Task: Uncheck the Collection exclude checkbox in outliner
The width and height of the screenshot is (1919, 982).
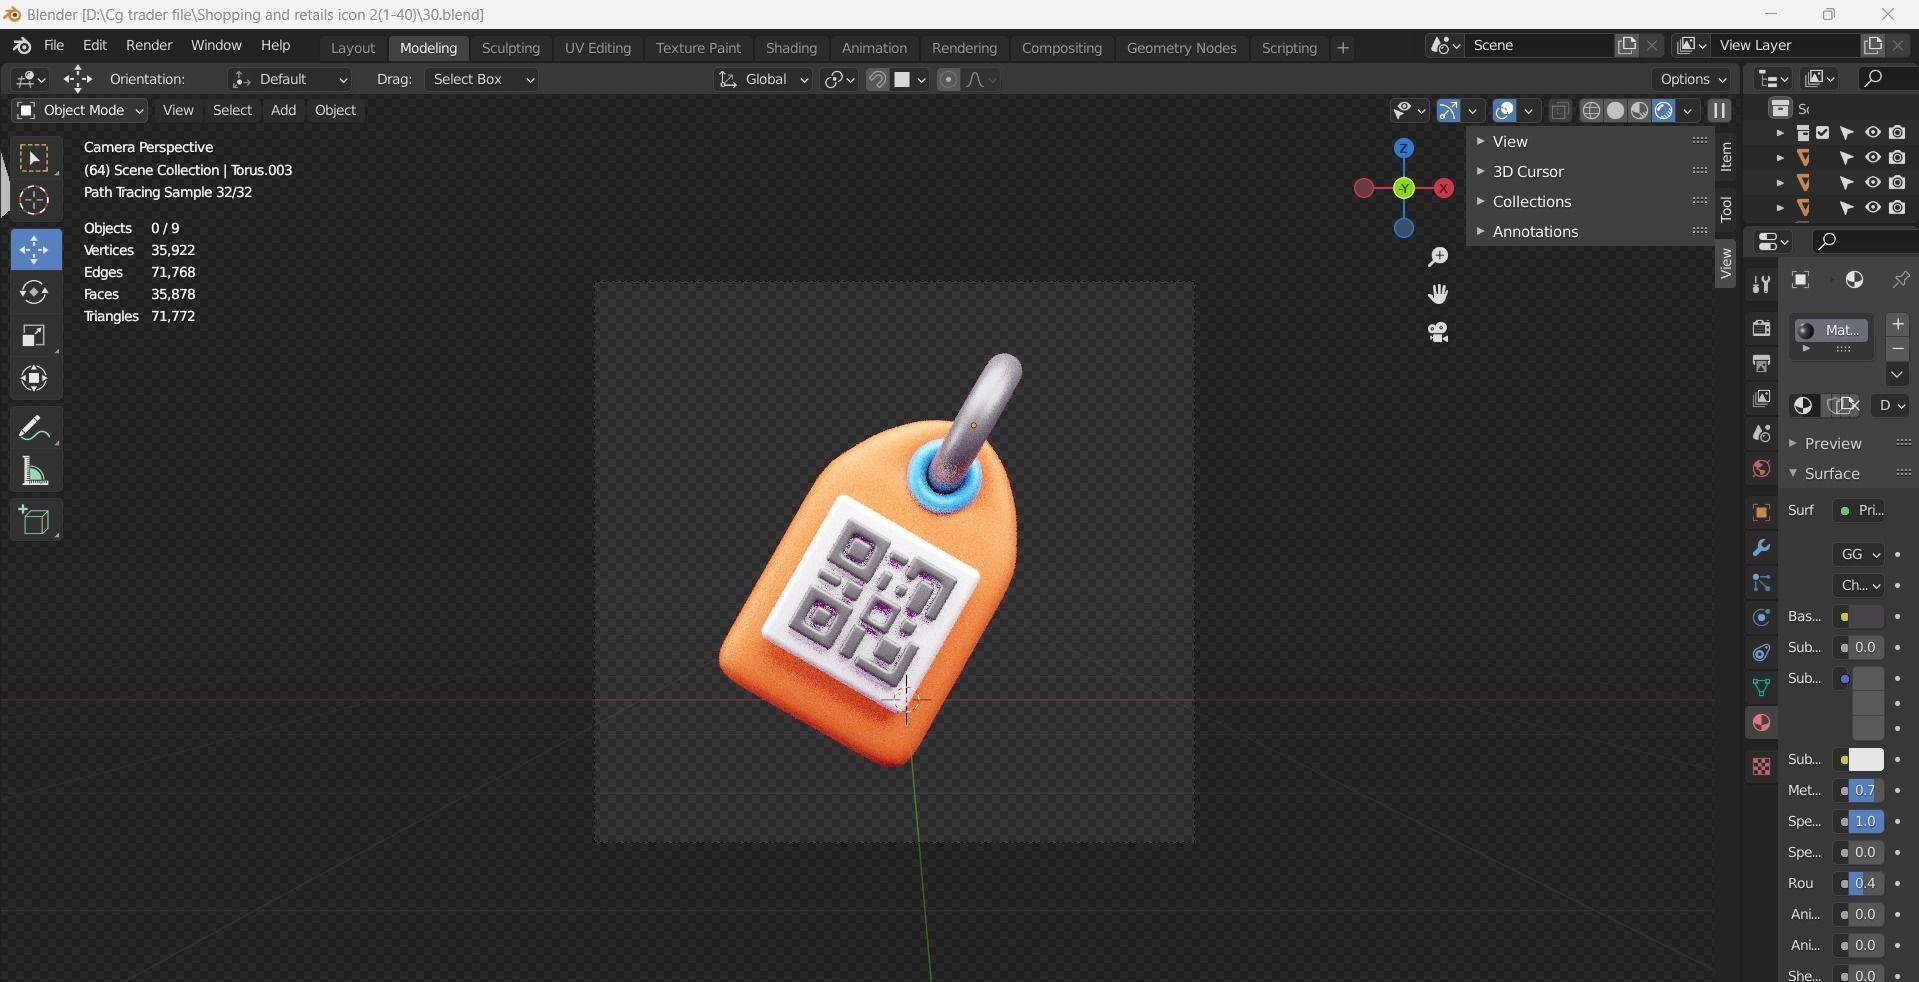Action: [1822, 133]
